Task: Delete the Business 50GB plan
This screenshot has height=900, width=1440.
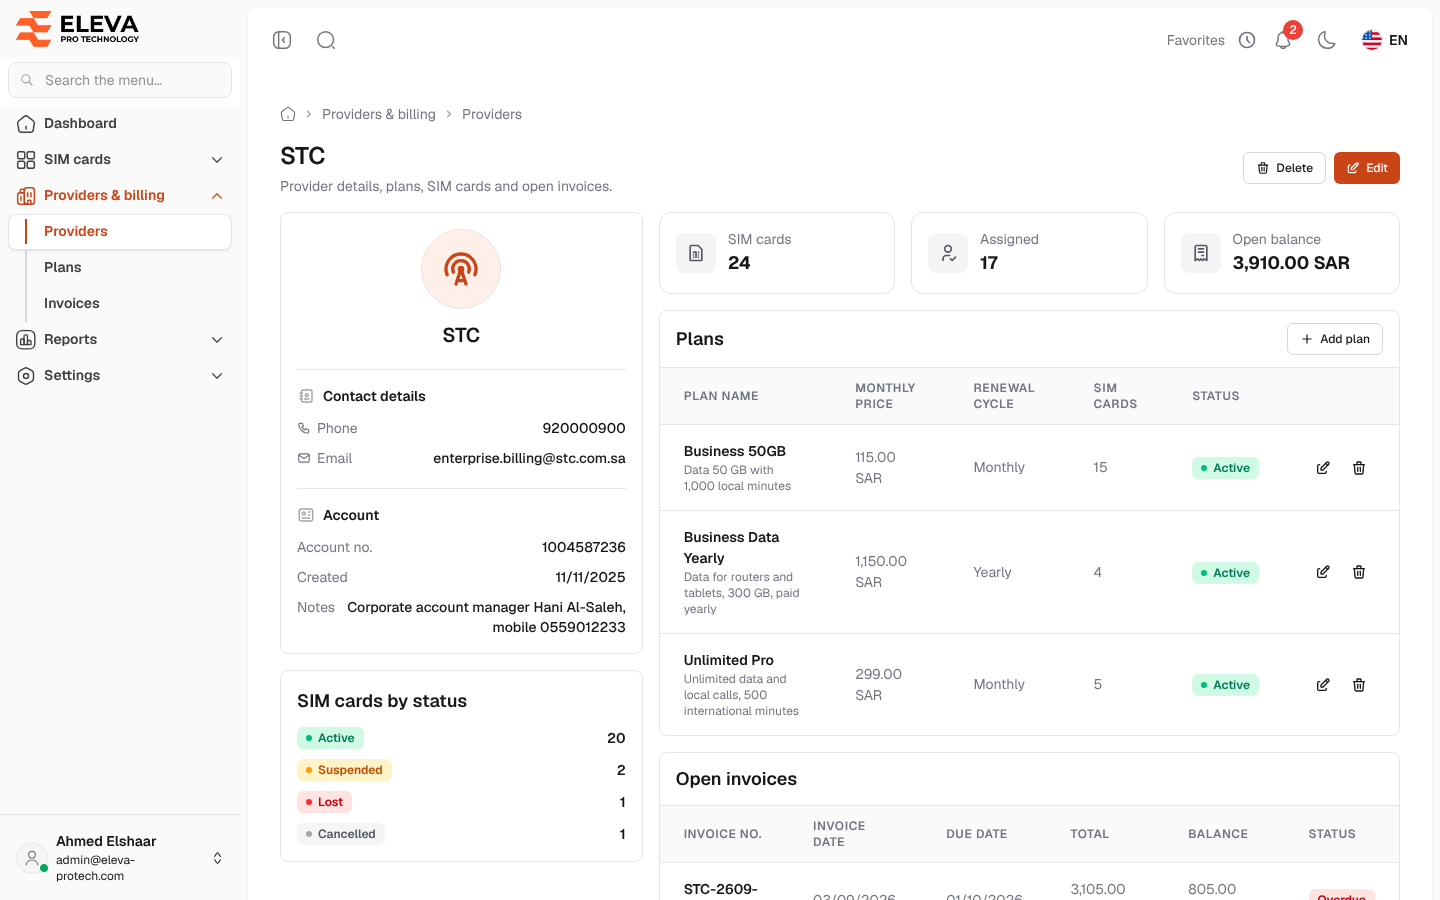Action: pos(1359,468)
